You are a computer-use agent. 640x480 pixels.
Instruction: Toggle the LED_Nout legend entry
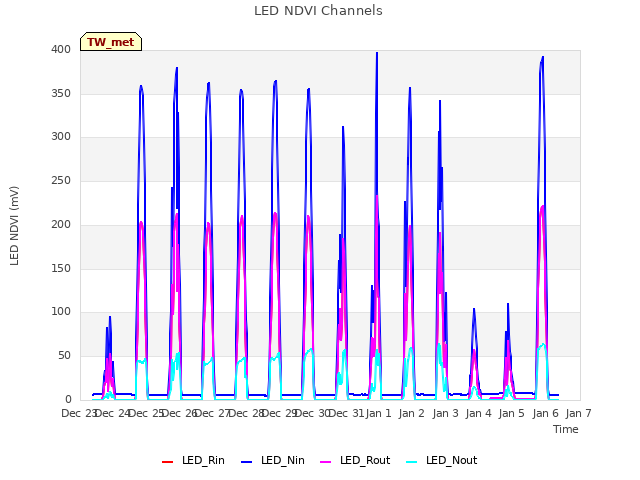point(442,461)
